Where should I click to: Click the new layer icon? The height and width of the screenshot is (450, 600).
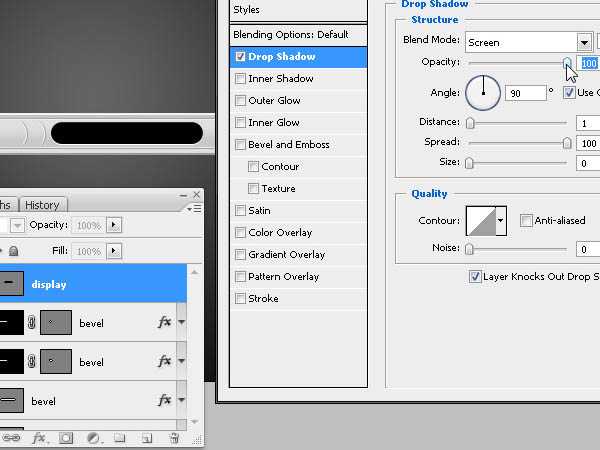(147, 438)
